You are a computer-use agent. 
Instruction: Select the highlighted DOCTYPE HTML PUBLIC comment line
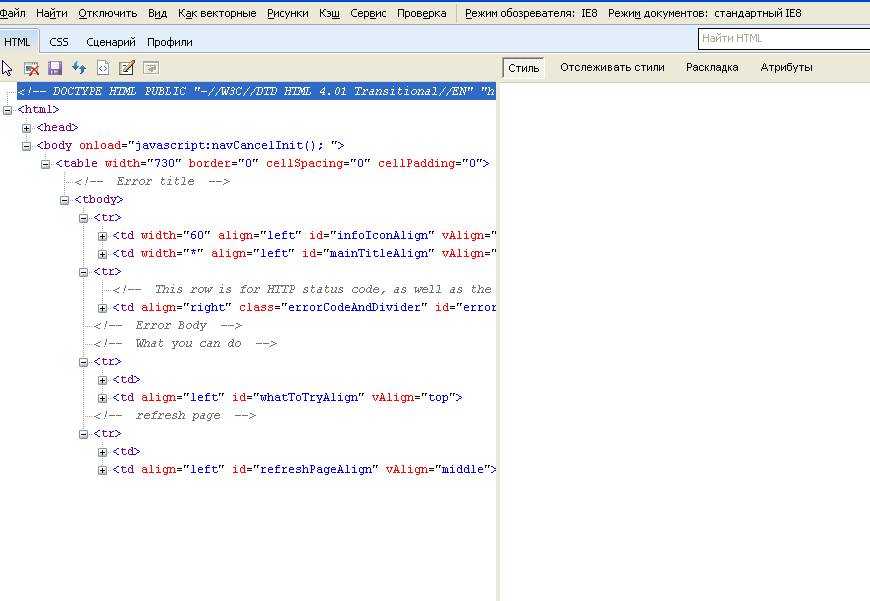tap(256, 91)
